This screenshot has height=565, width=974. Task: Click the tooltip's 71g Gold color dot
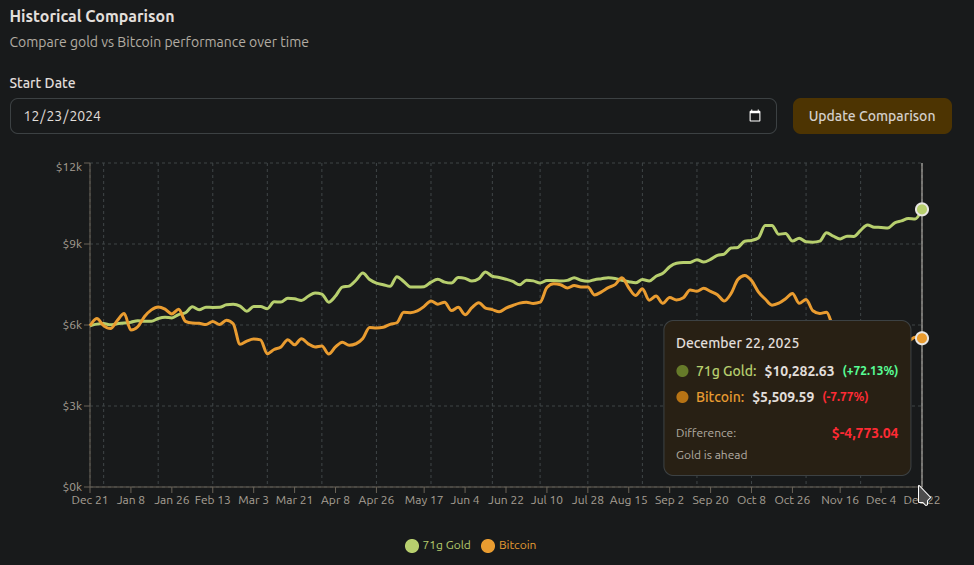coord(683,371)
